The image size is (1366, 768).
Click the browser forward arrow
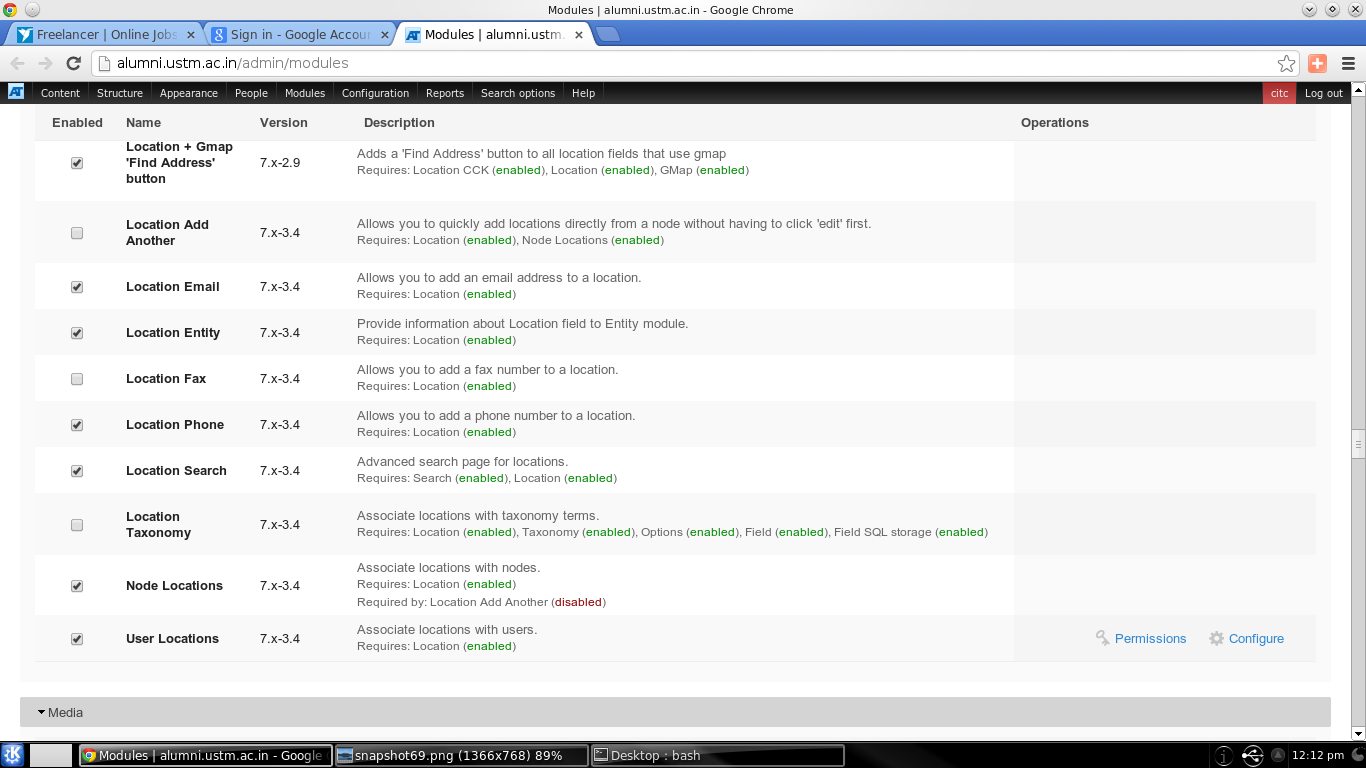click(x=45, y=63)
